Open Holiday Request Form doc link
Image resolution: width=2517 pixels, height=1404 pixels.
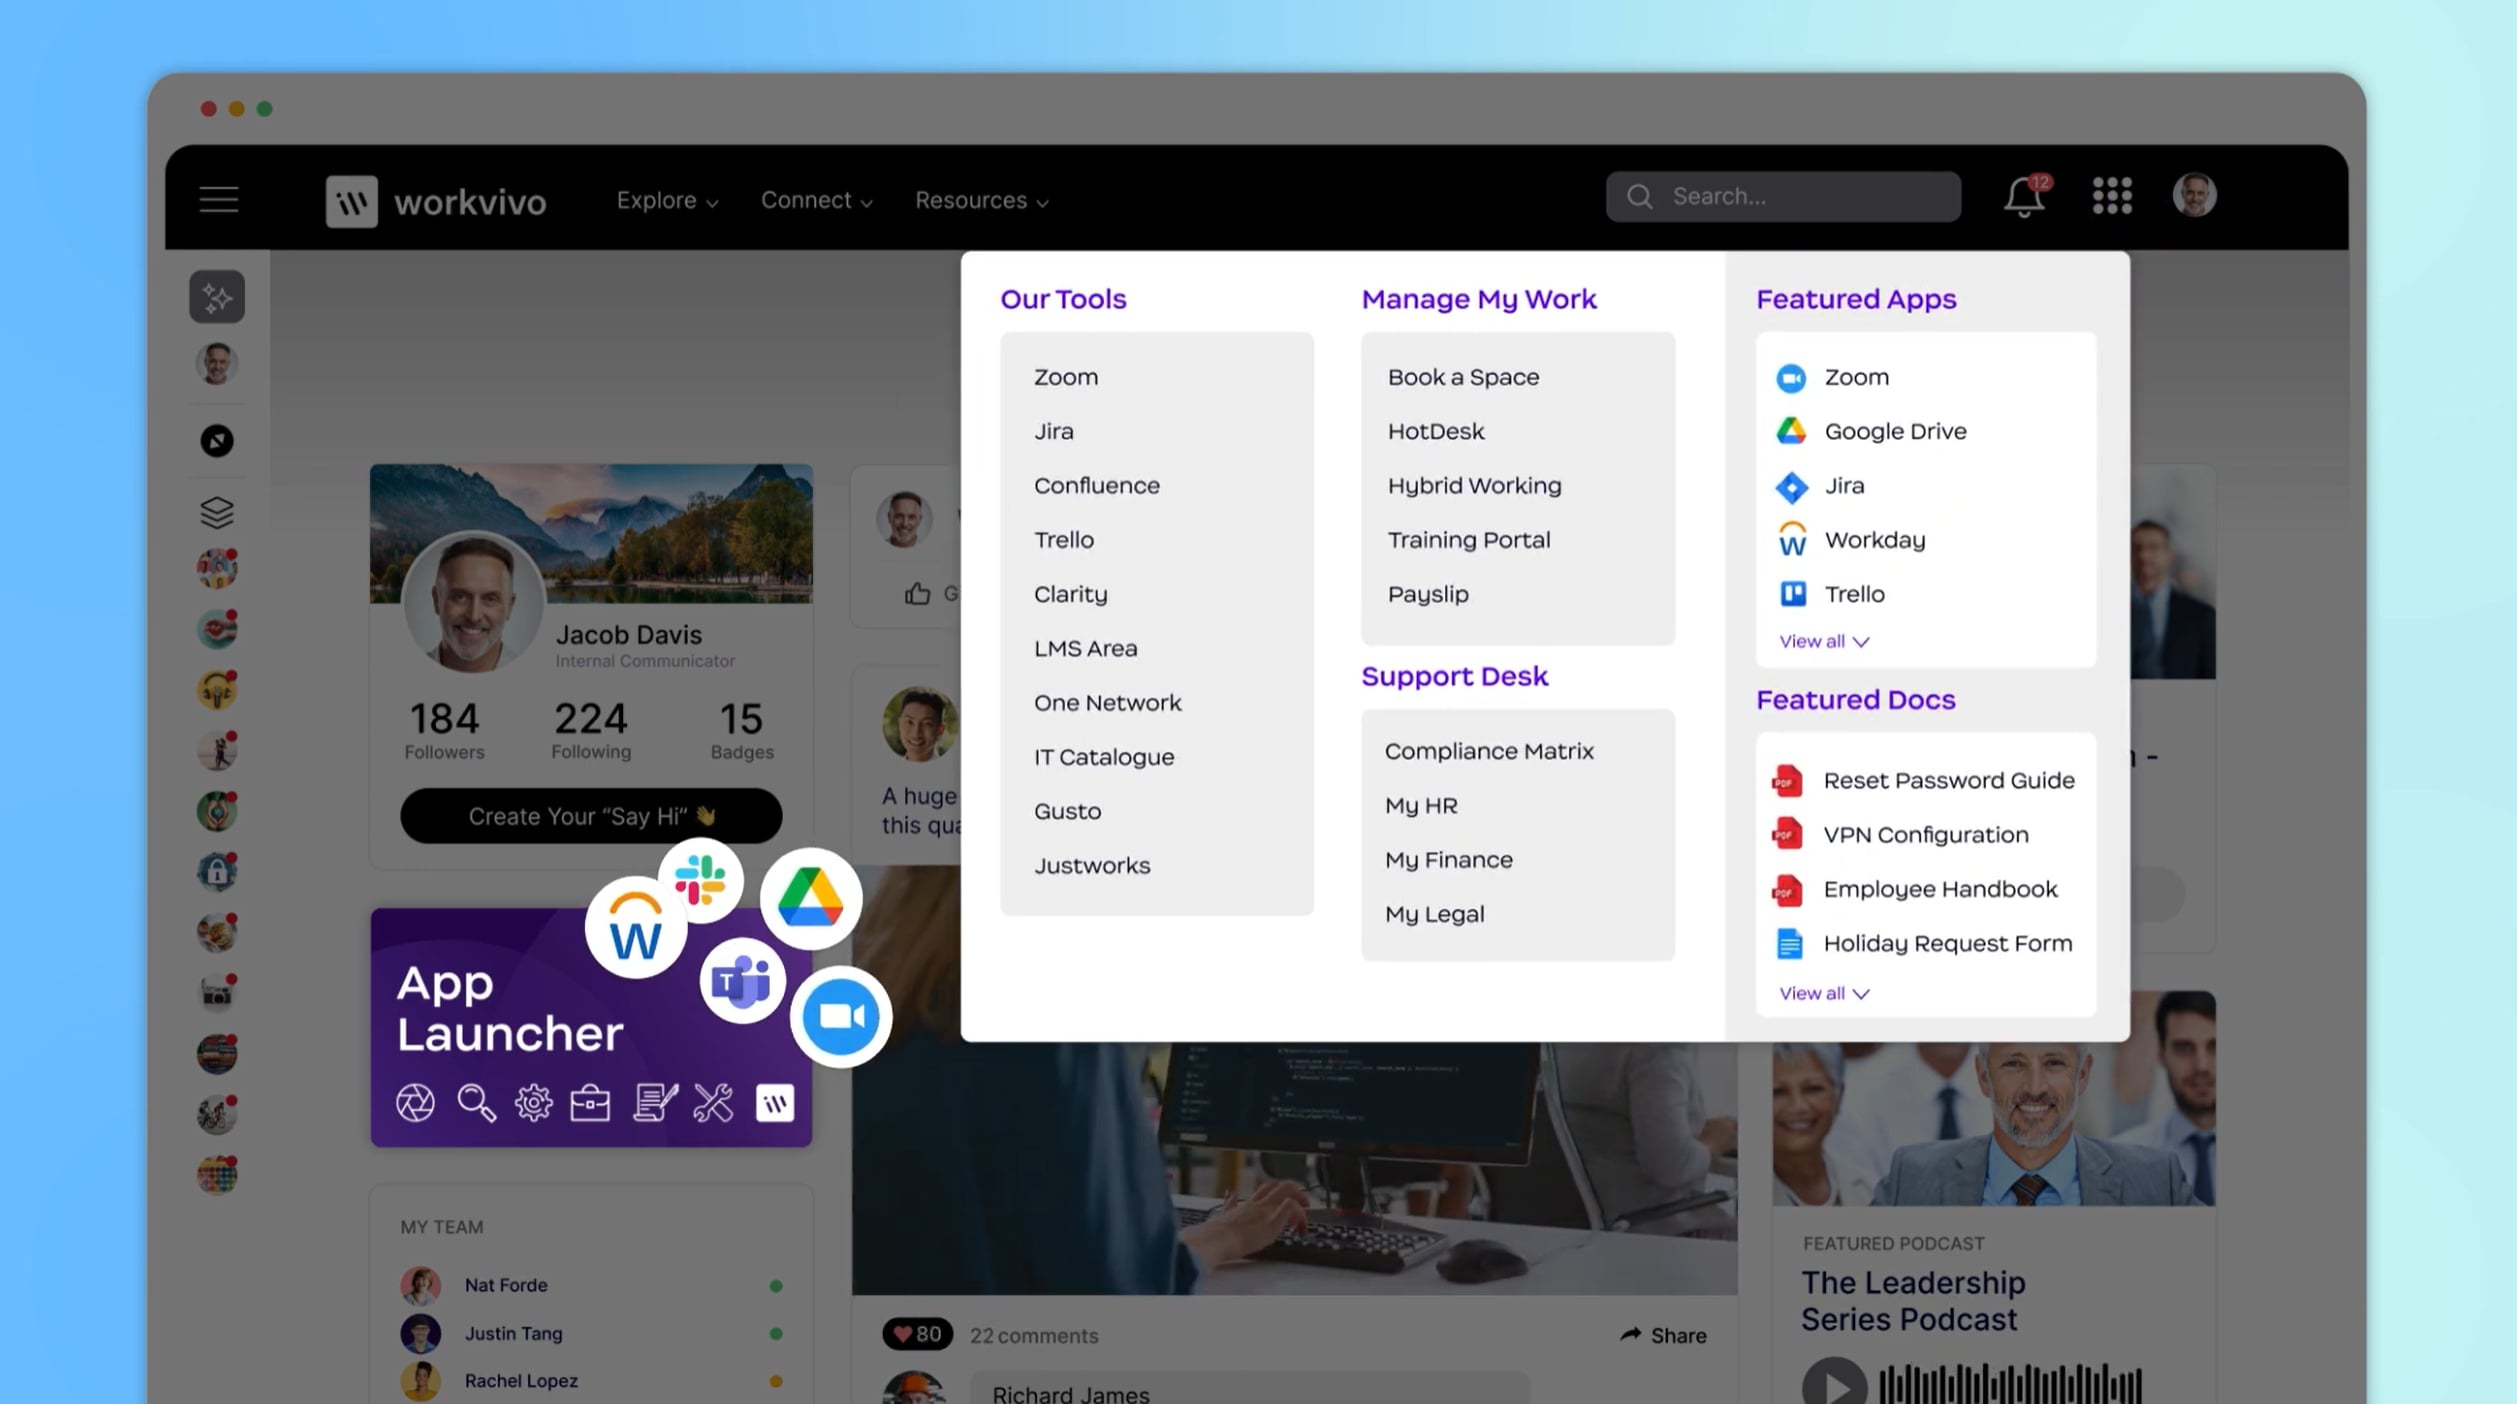1947,944
